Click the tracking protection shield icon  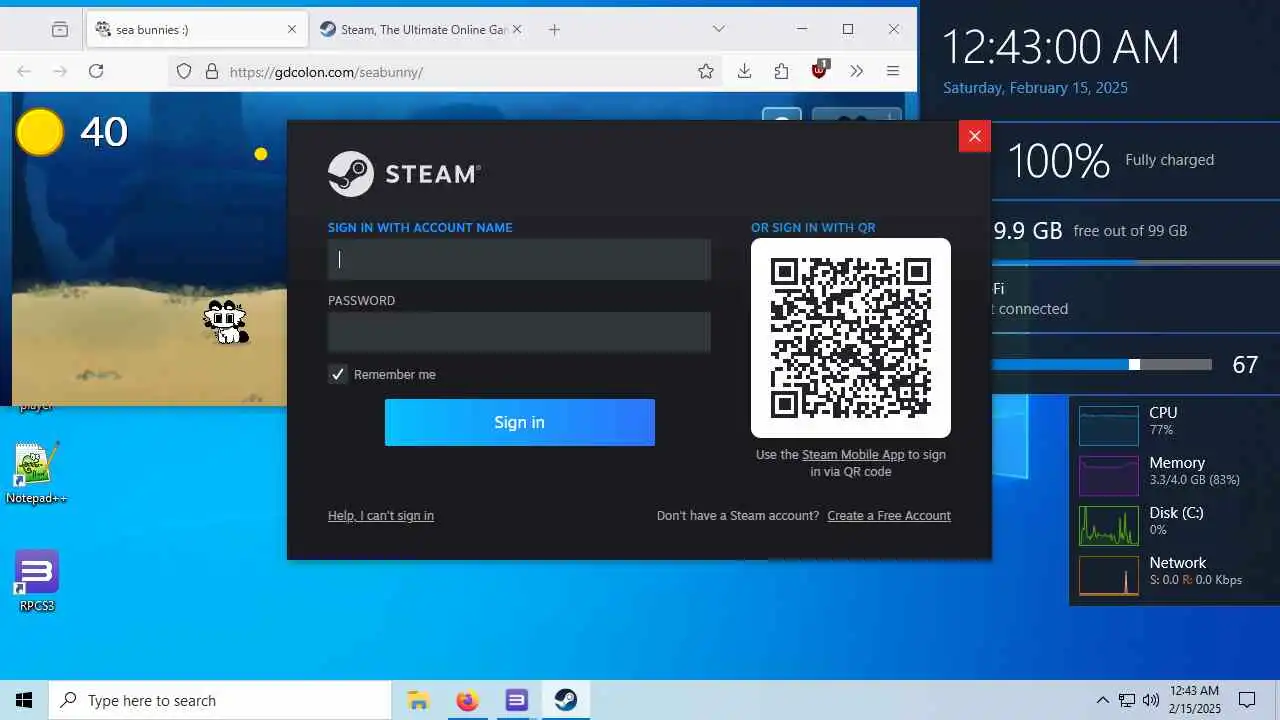click(x=184, y=71)
